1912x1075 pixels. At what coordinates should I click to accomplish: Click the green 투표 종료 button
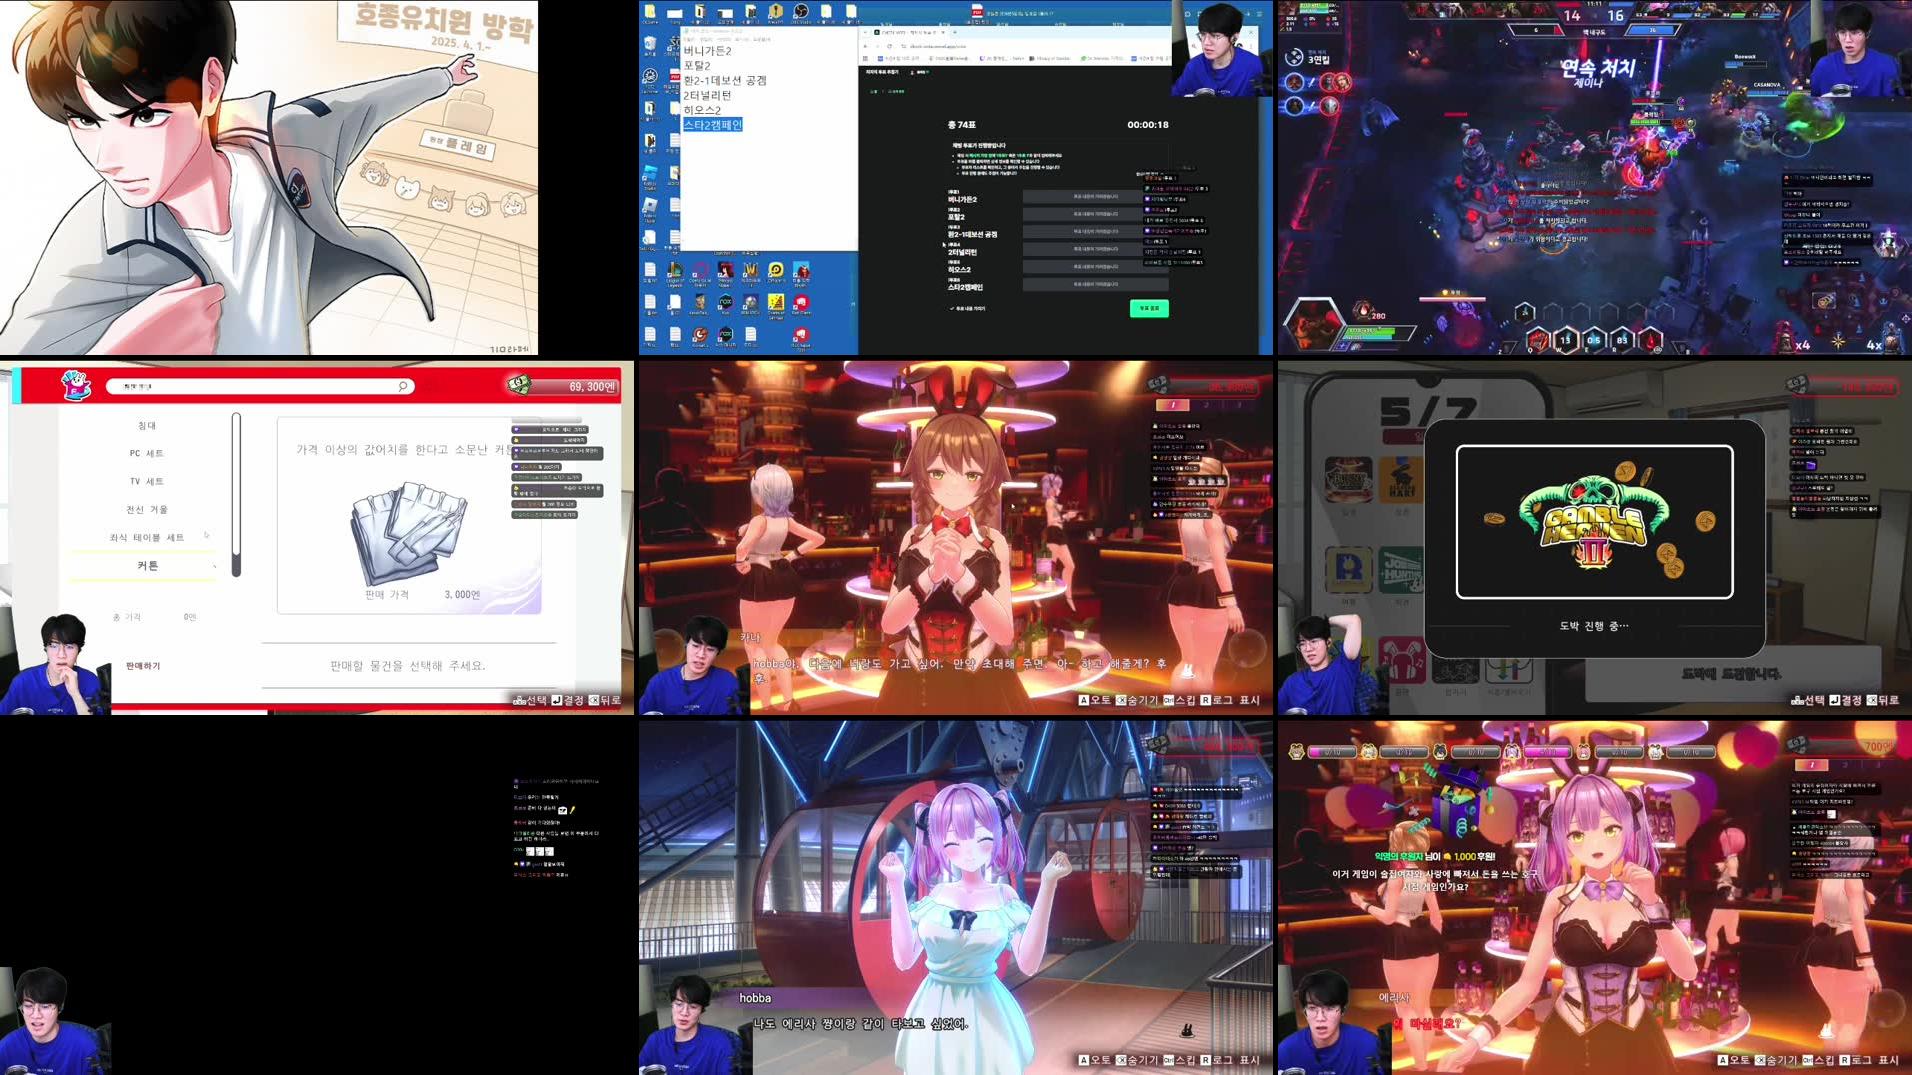[1149, 308]
